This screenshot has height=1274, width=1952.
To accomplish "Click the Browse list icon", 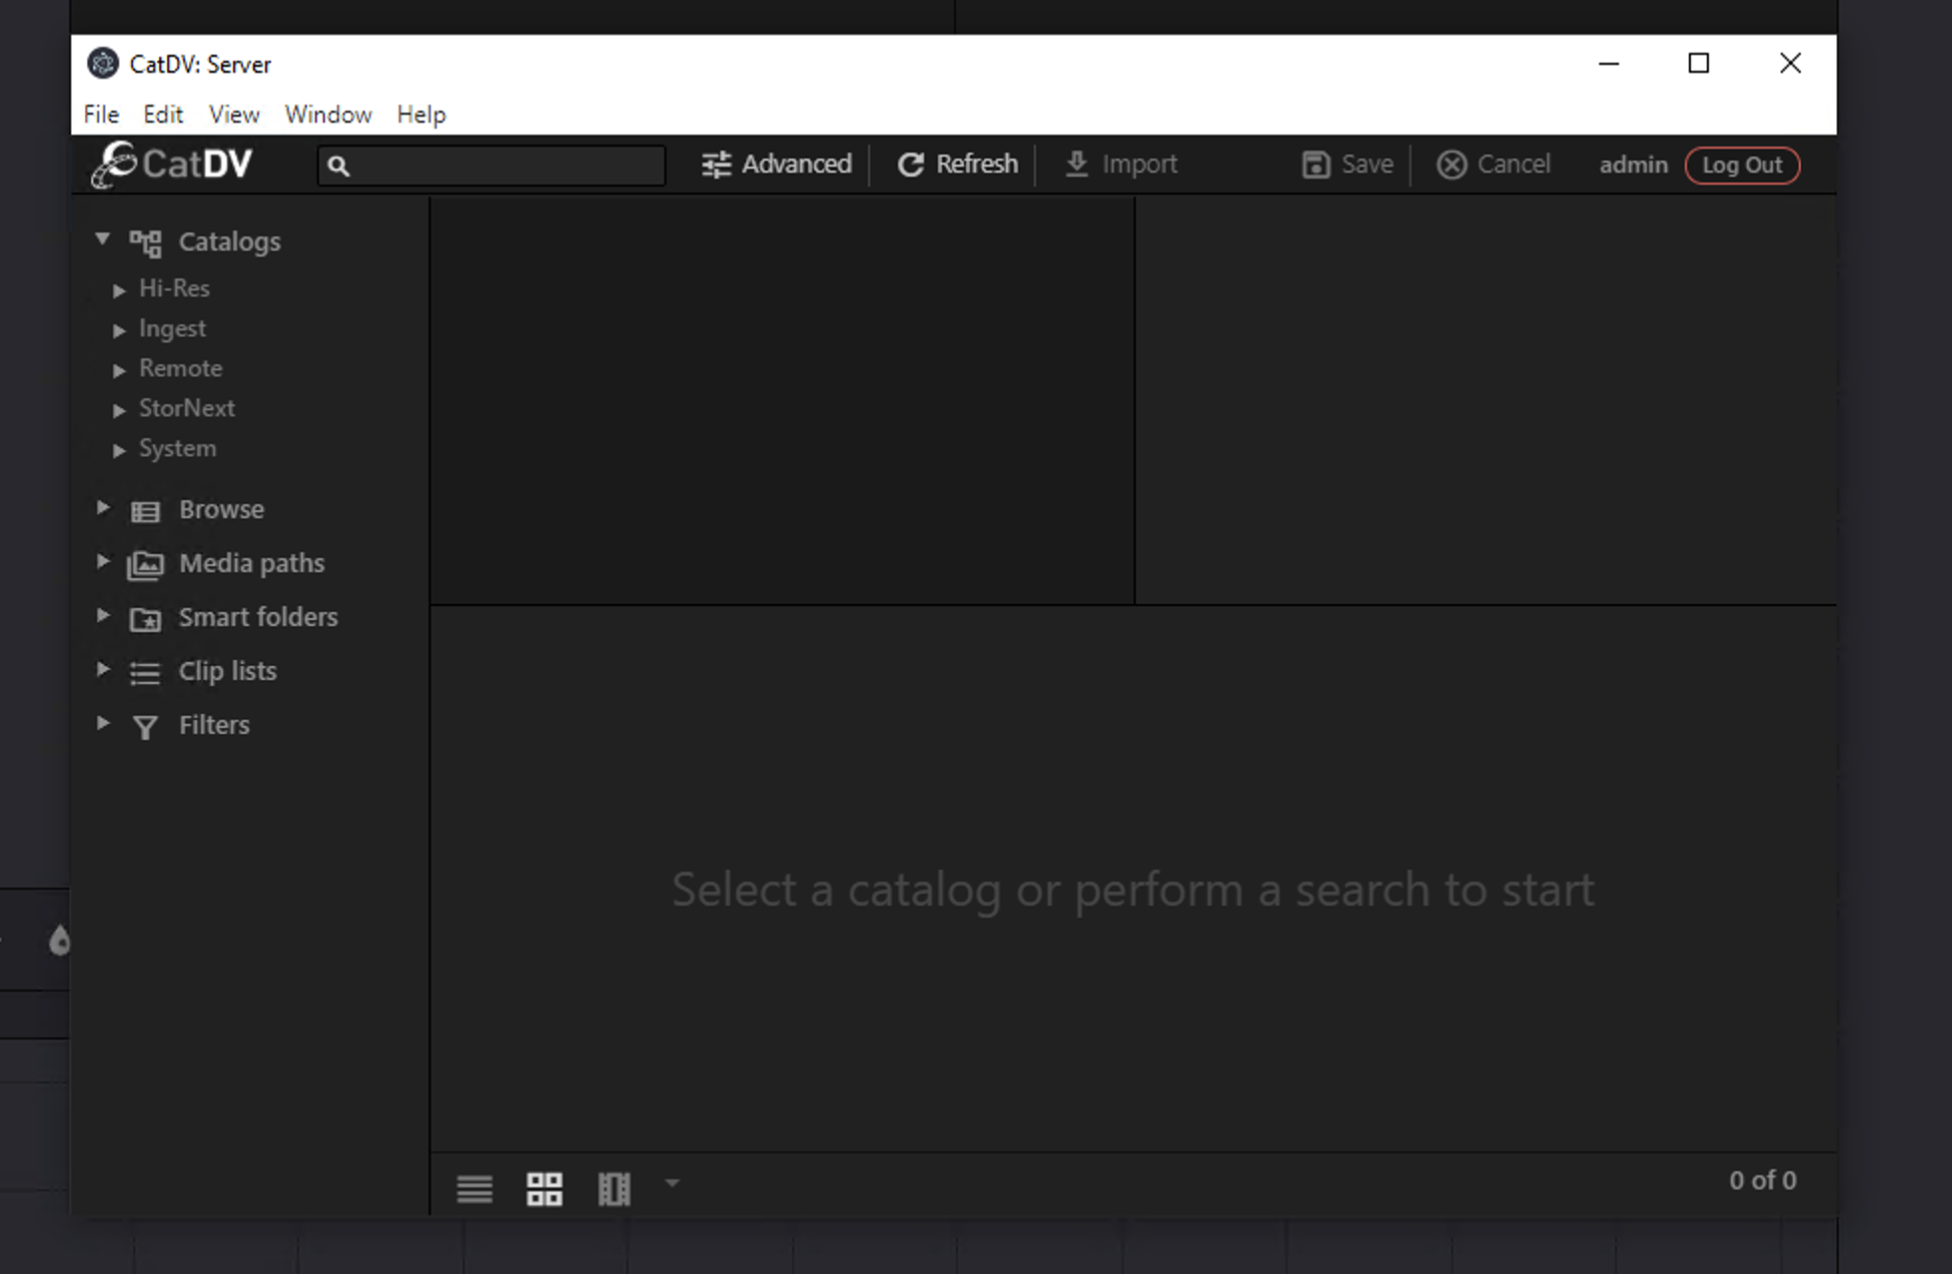I will pyautogui.click(x=145, y=512).
